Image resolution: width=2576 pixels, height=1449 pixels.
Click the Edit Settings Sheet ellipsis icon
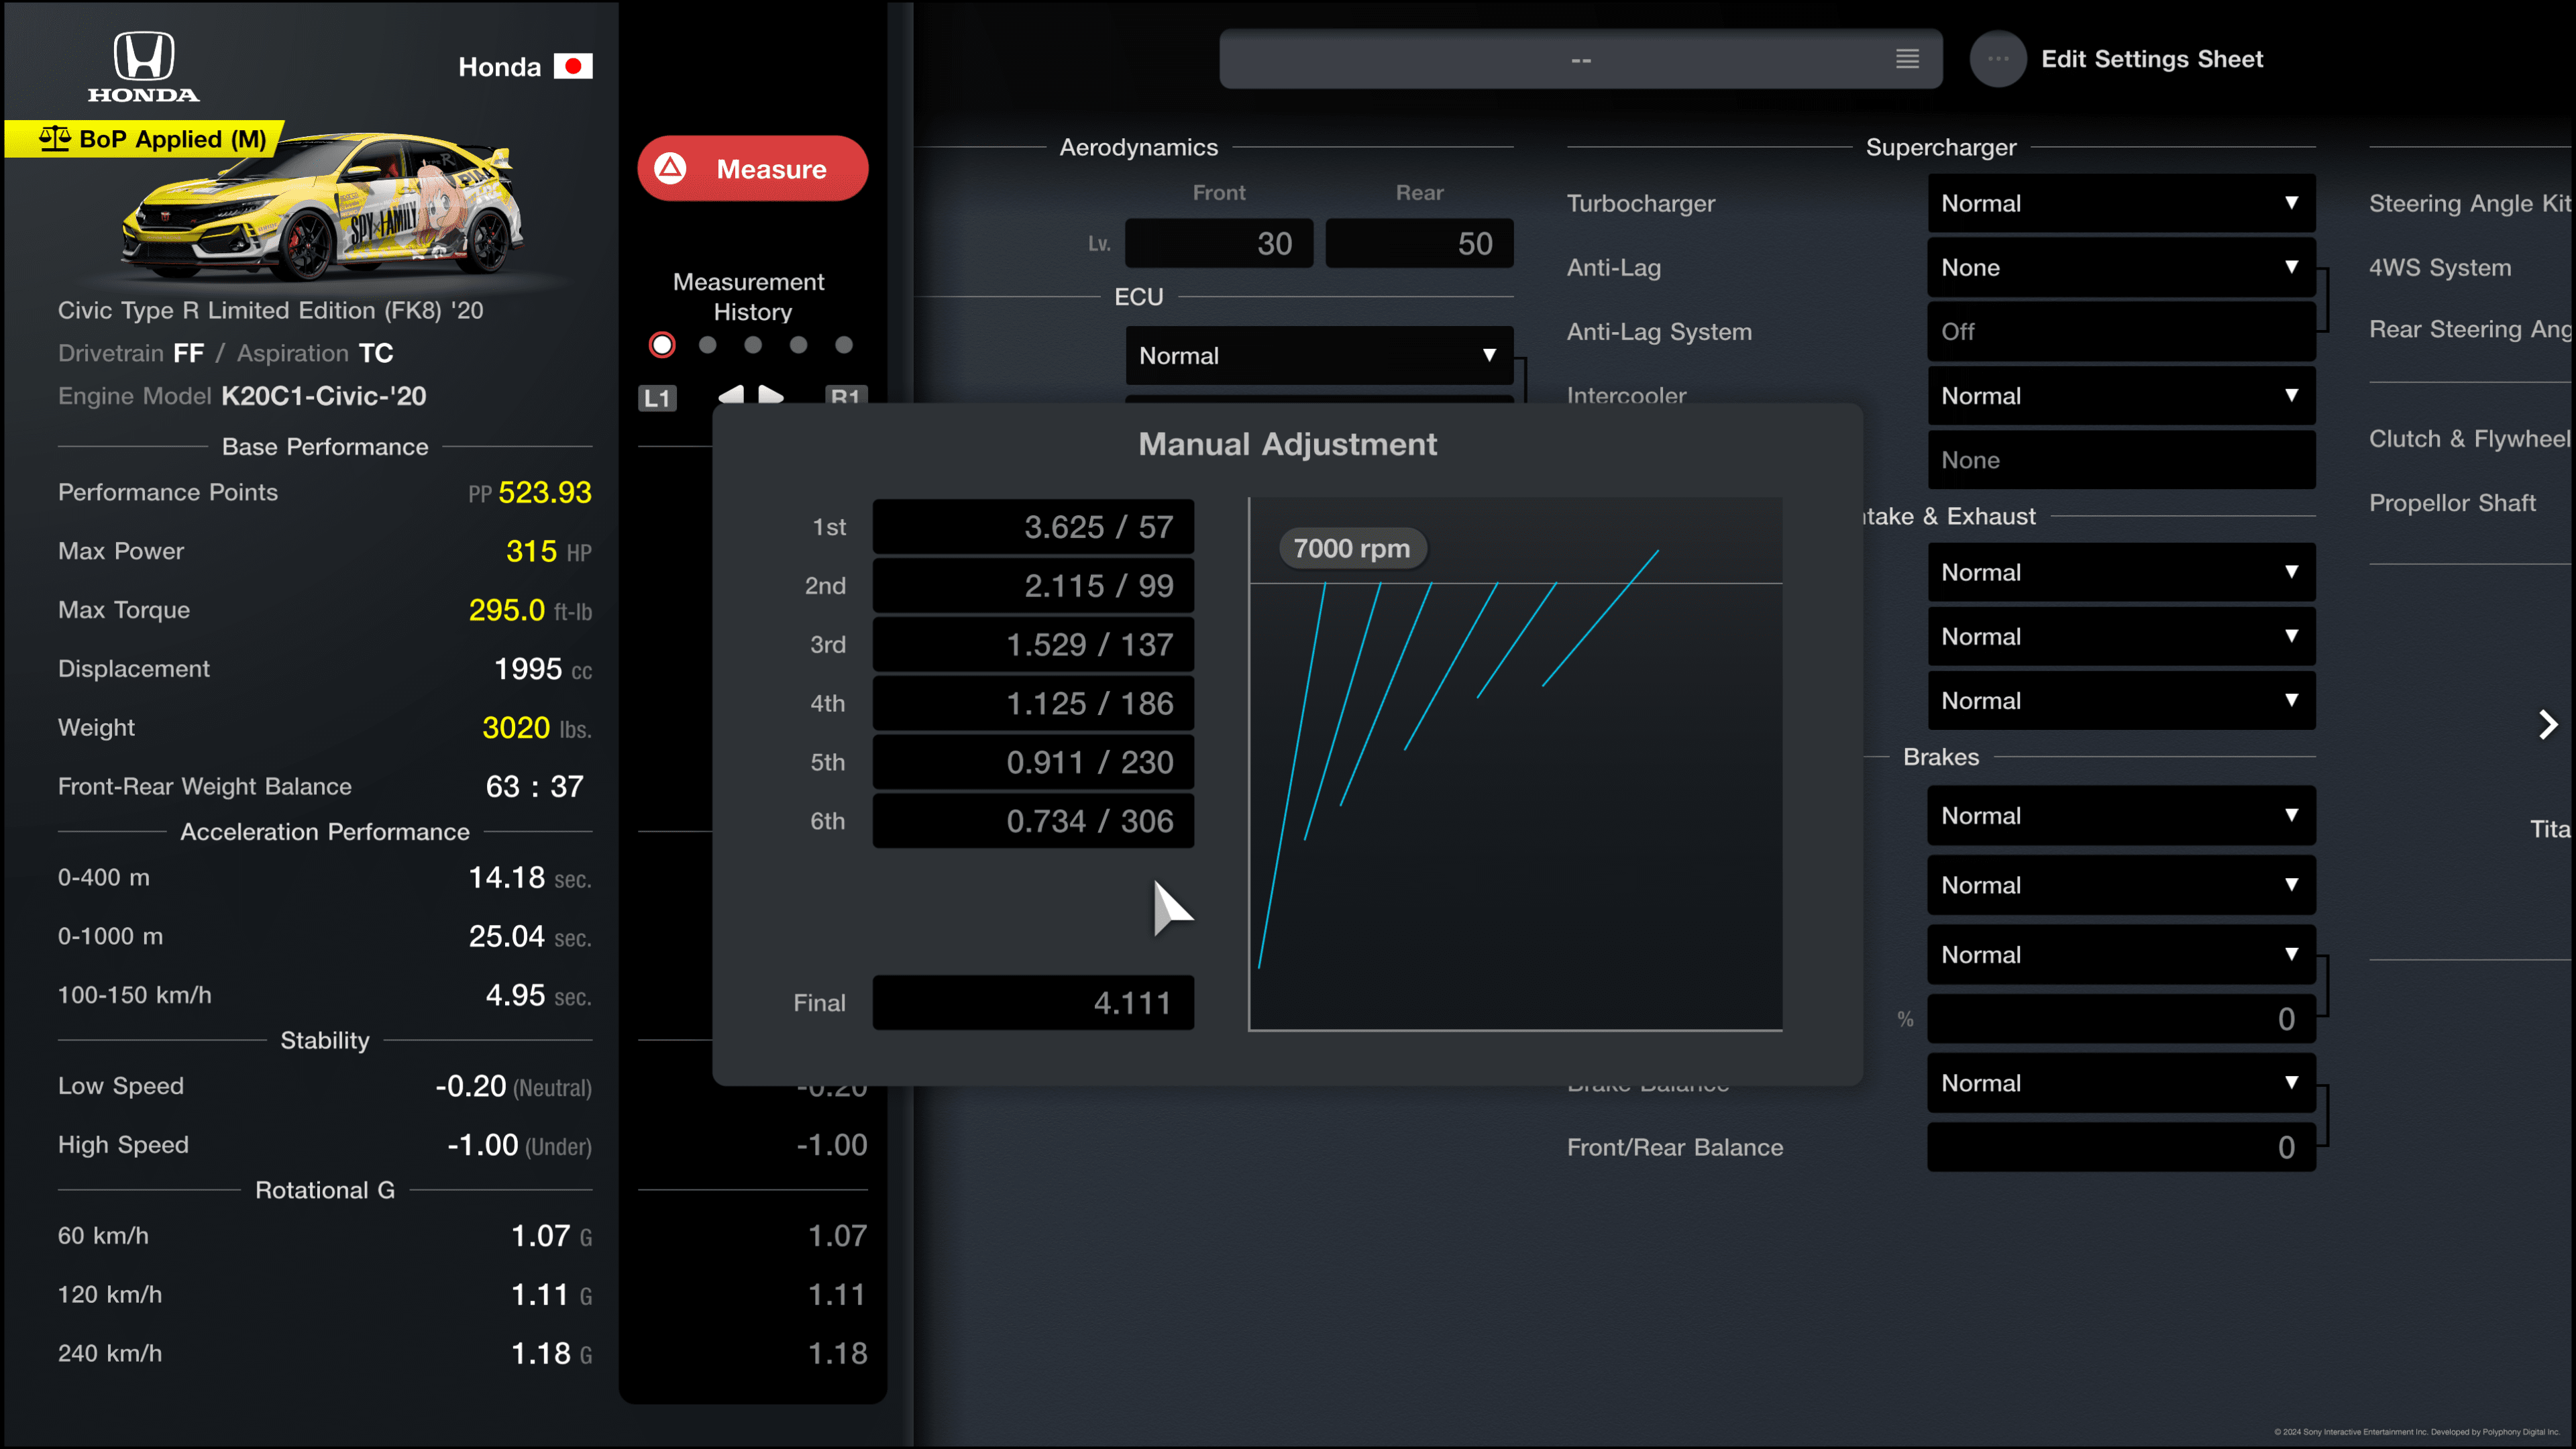[x=1998, y=59]
